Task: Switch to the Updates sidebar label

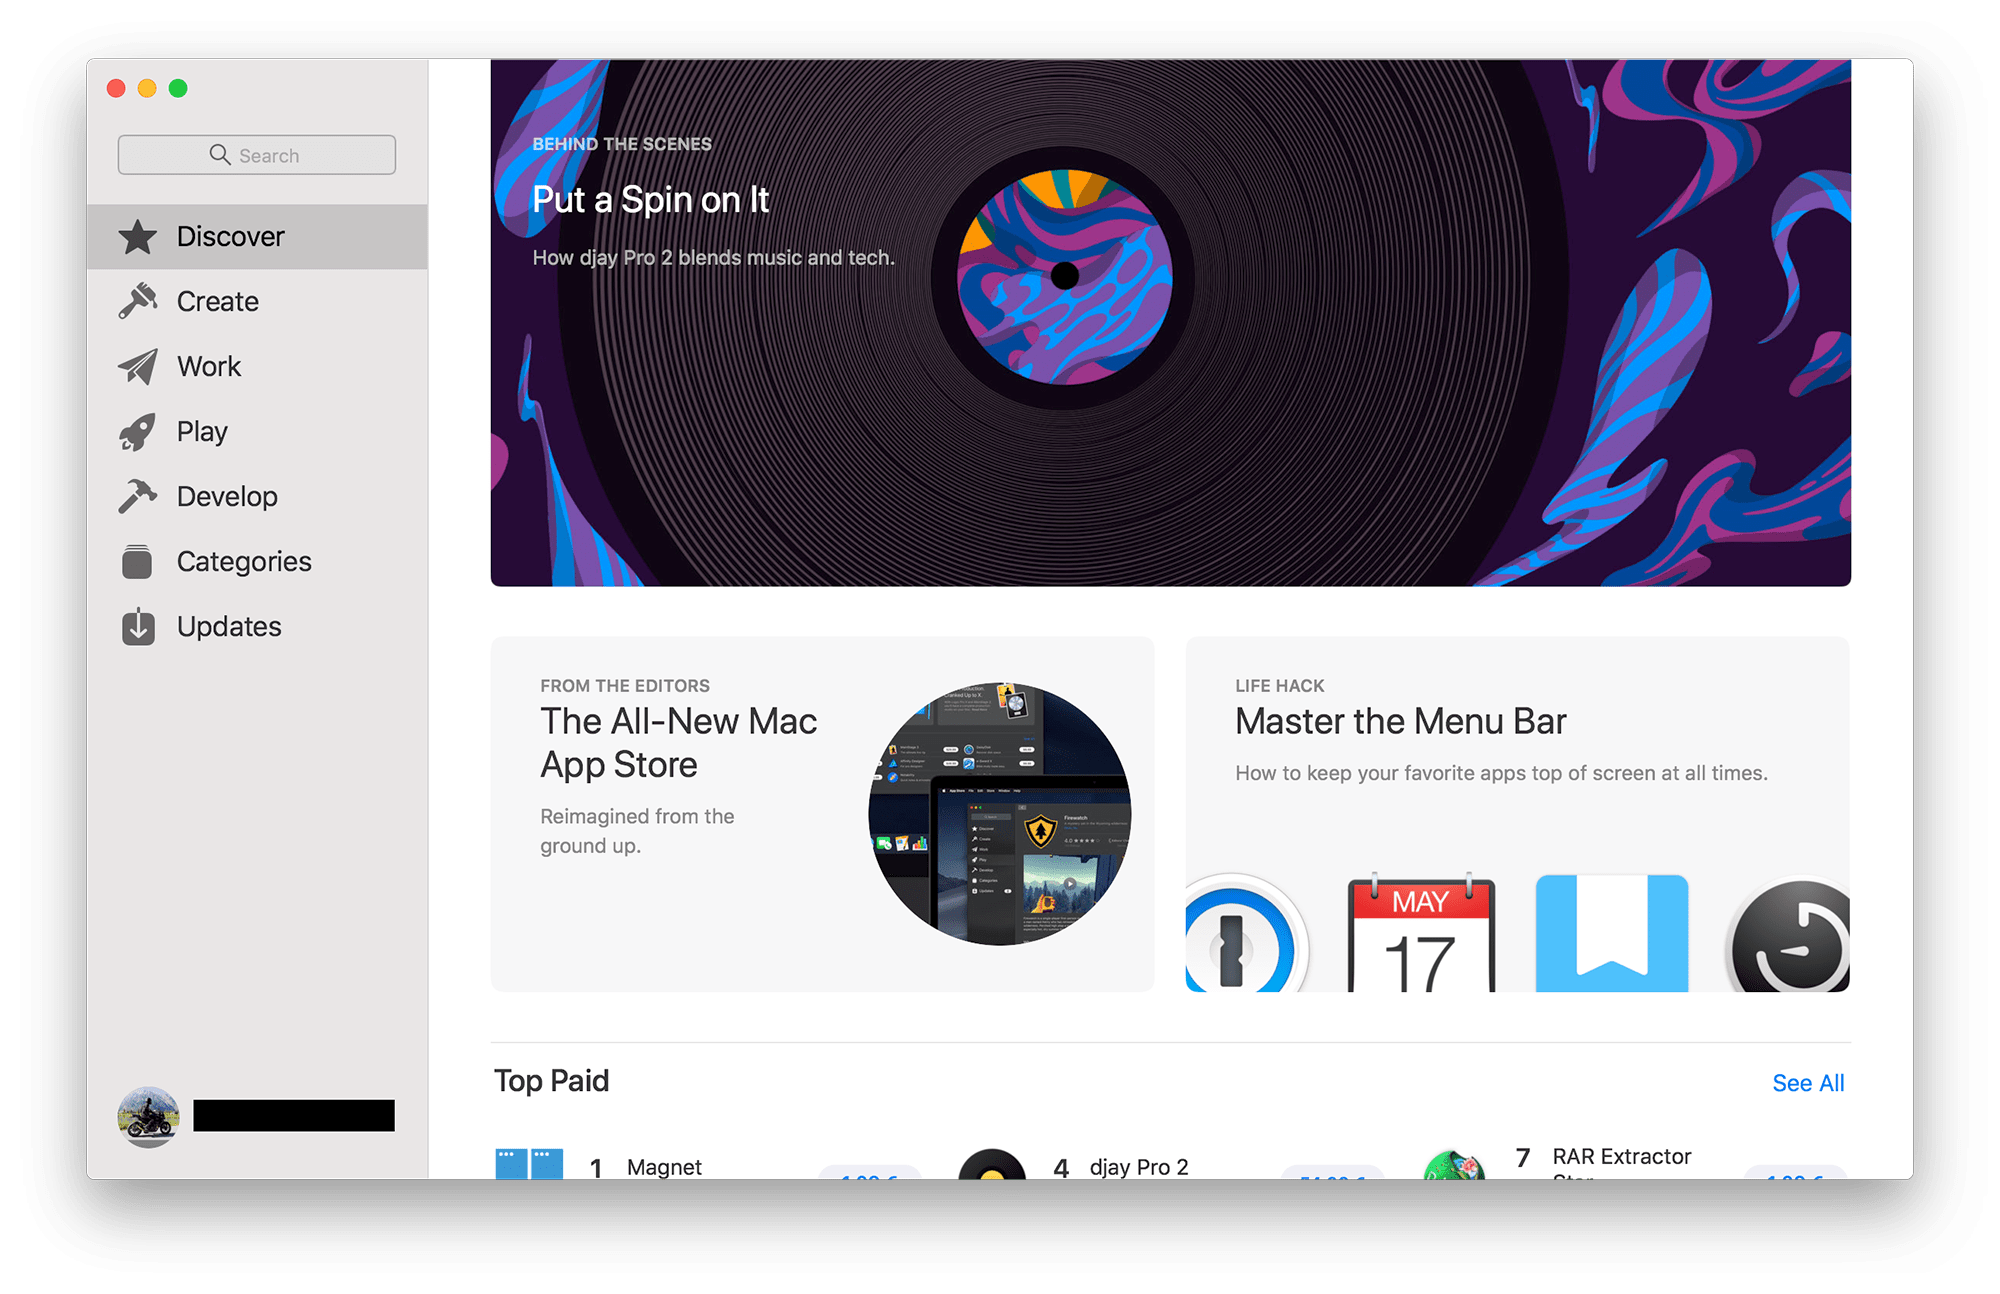Action: coord(229,627)
